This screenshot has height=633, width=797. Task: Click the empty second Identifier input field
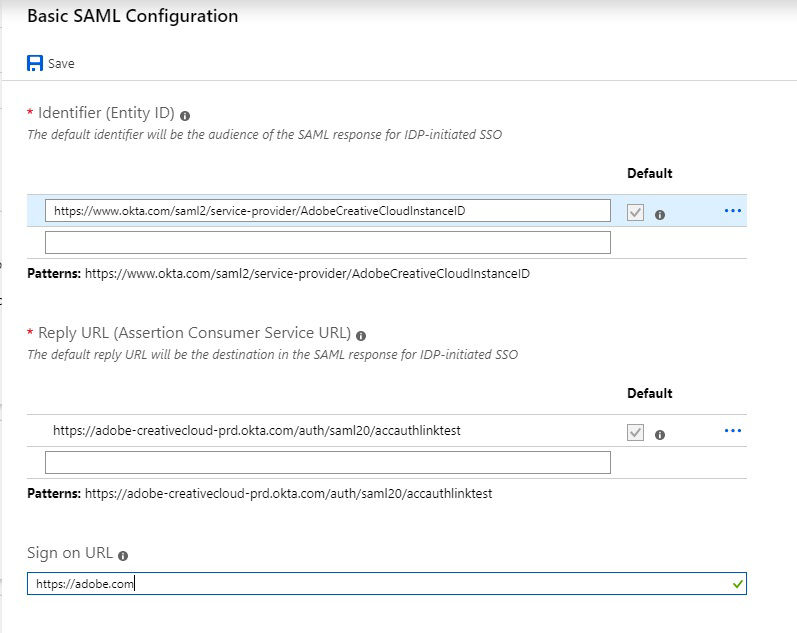pos(328,243)
